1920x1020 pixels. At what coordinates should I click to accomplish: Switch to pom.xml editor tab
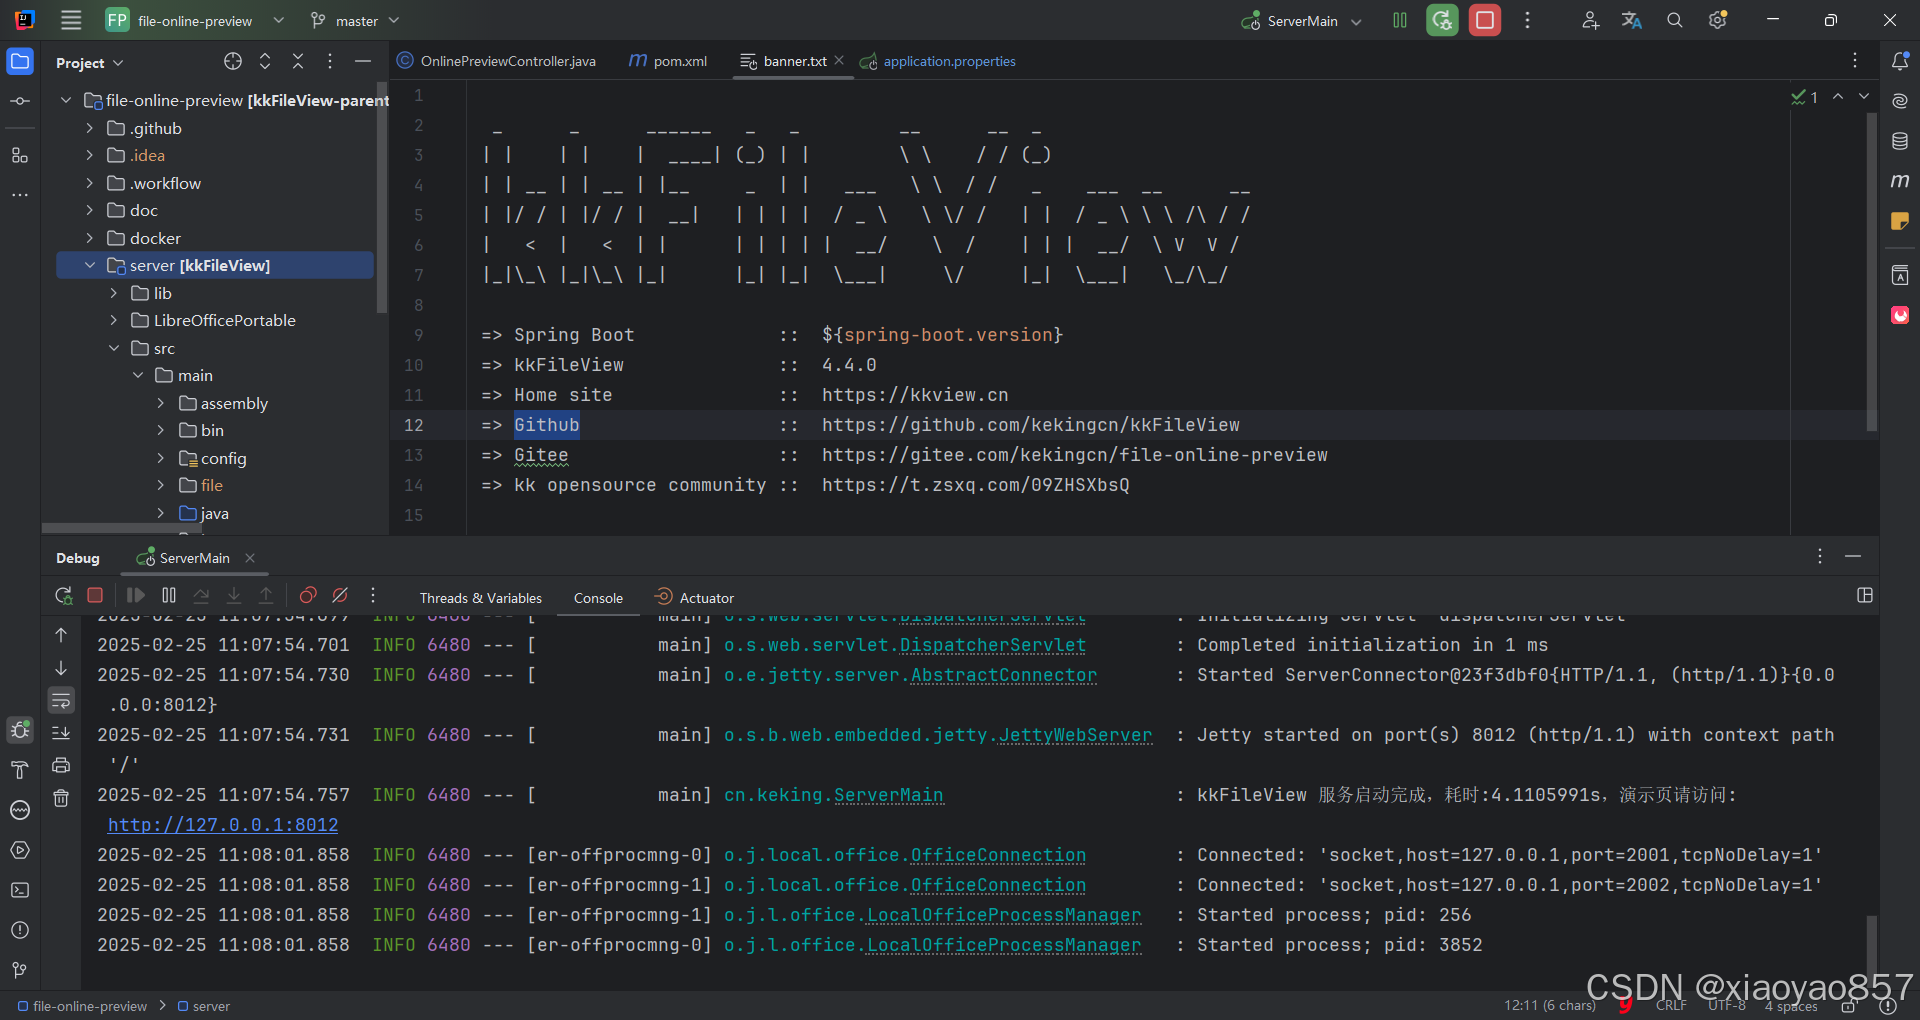pos(668,61)
